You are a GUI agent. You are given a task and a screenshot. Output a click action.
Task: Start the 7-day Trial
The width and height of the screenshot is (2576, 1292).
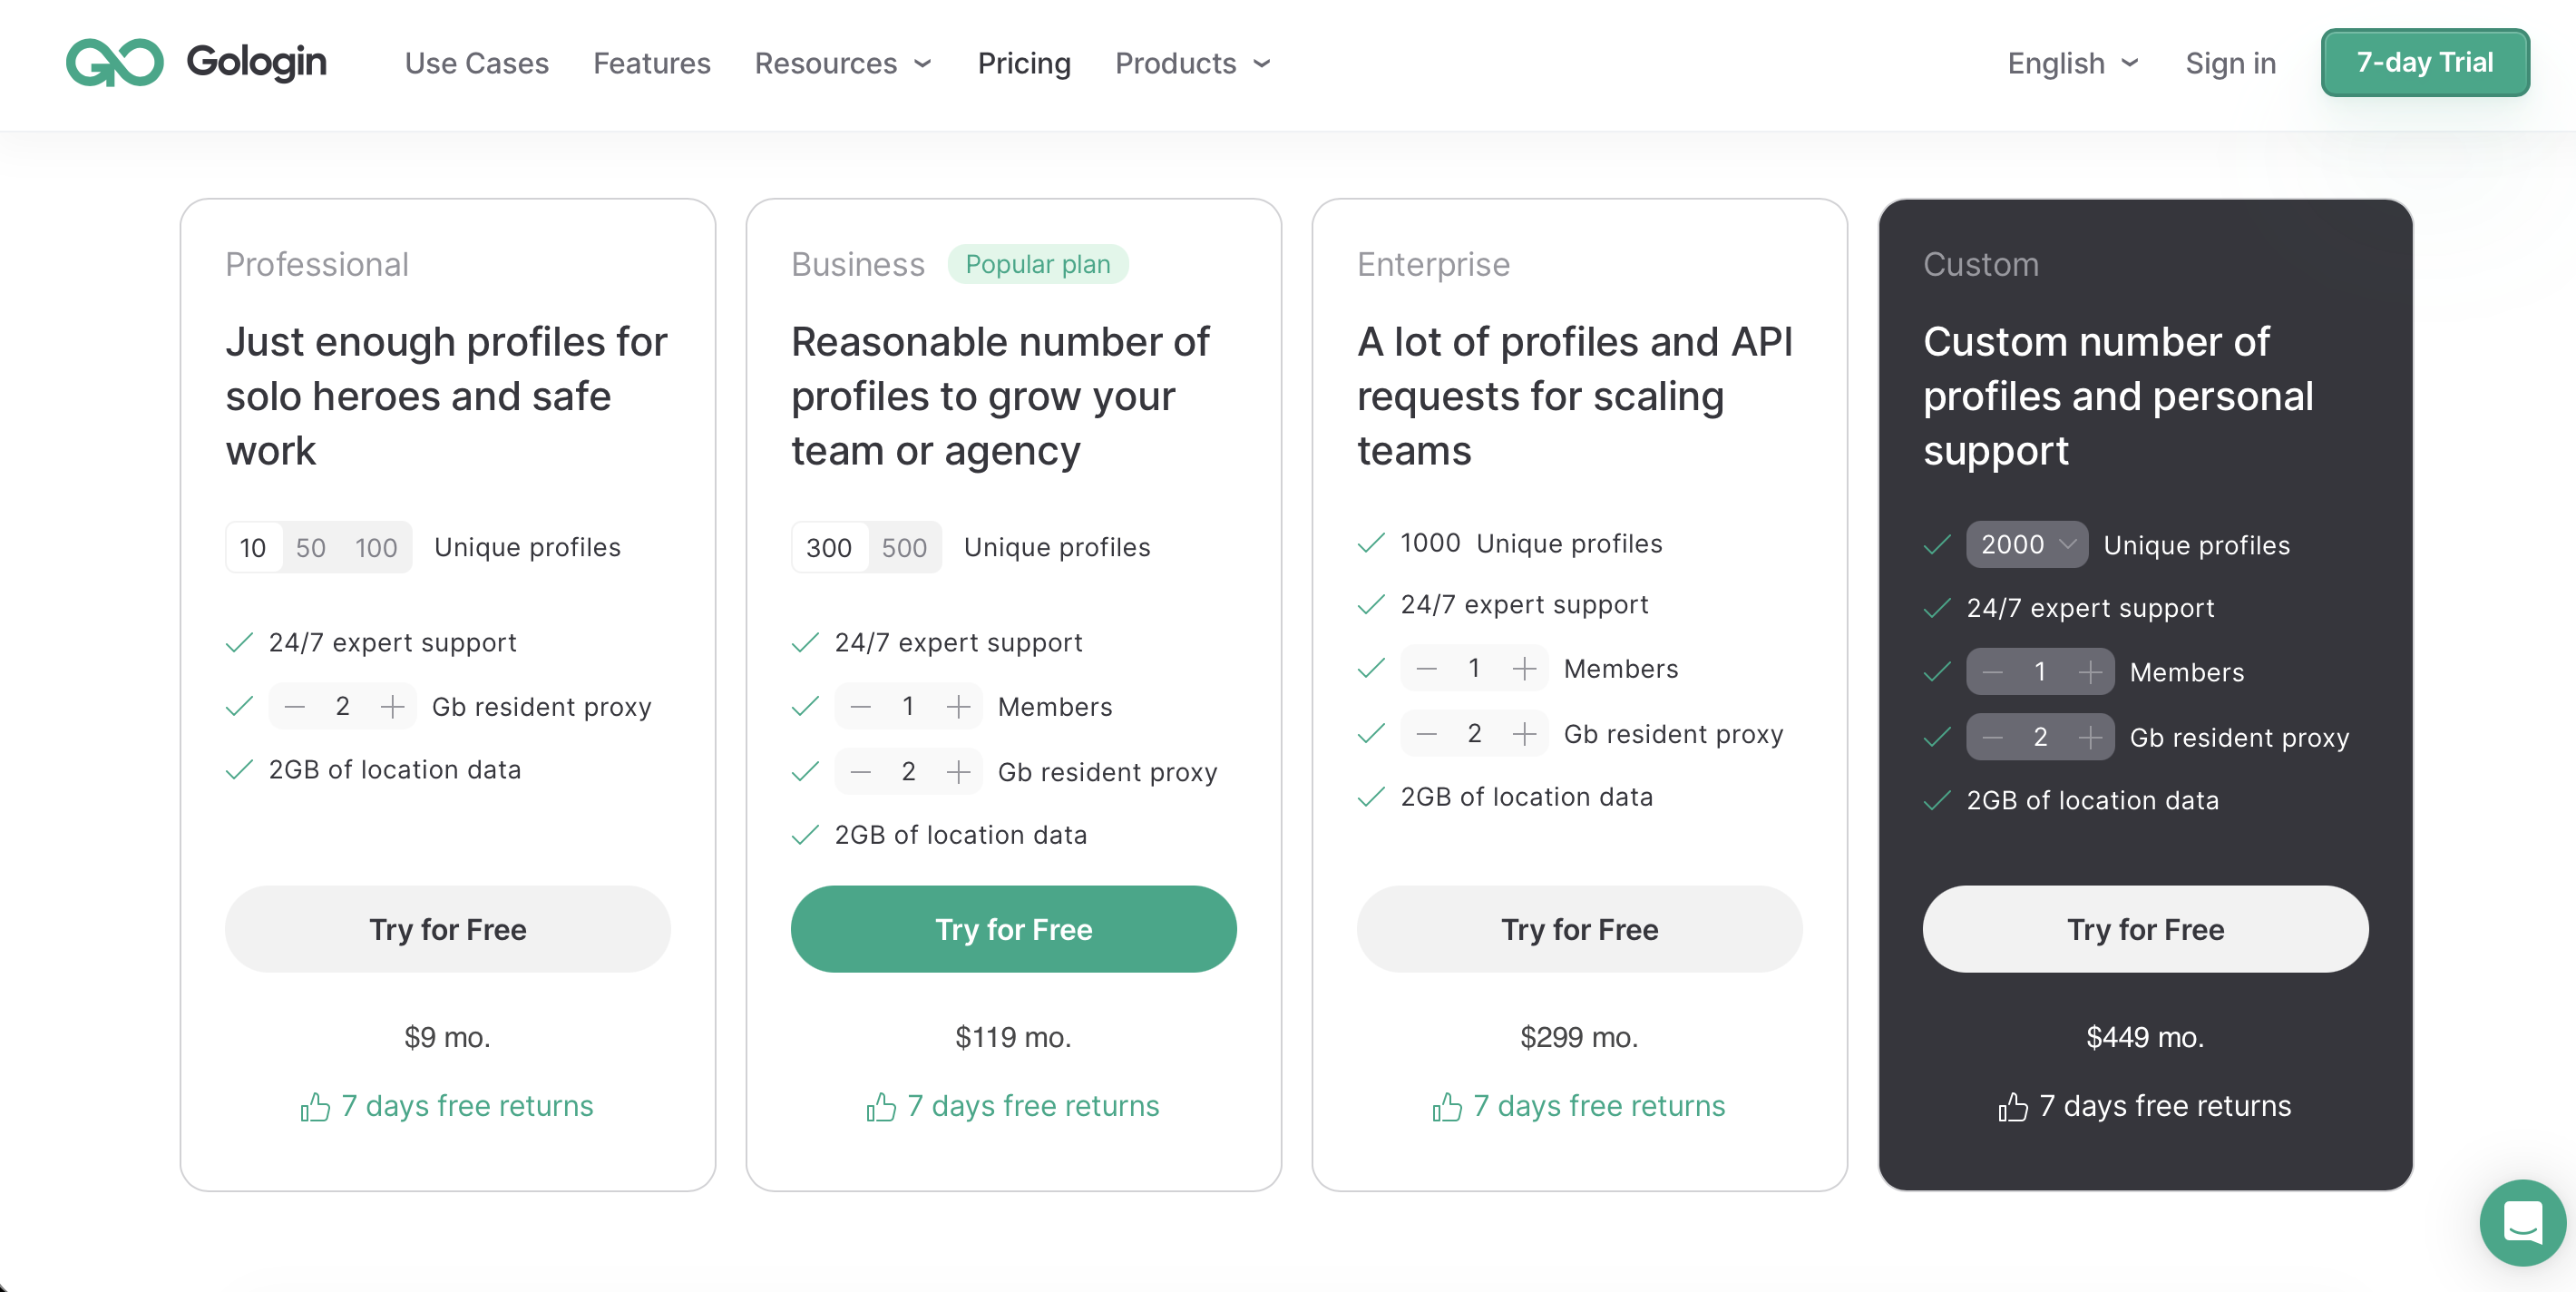[2424, 63]
